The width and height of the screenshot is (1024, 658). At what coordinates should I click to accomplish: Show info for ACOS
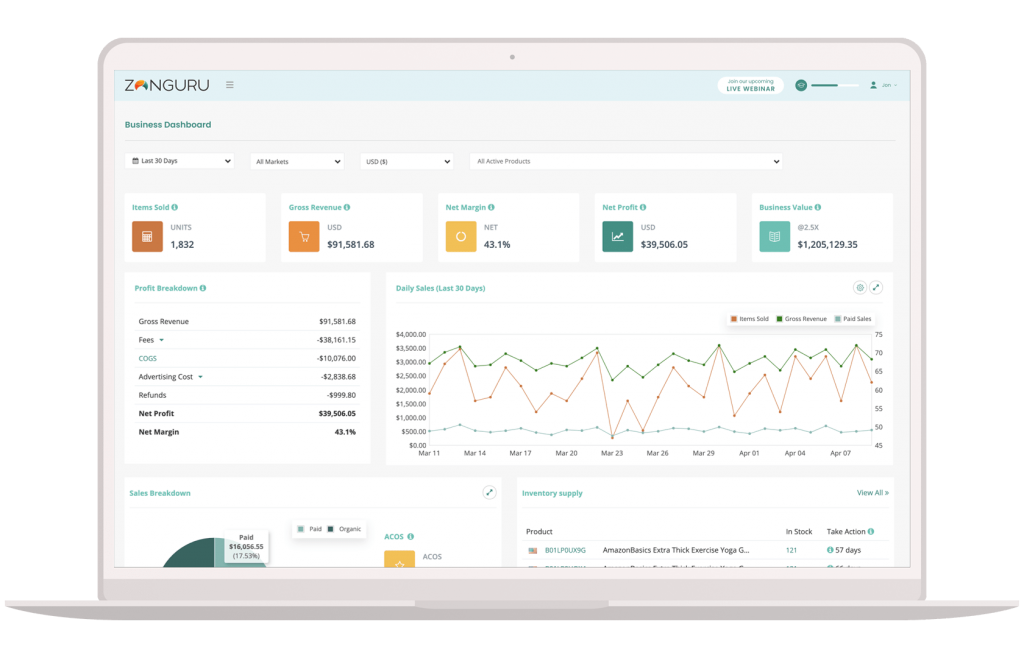[410, 537]
